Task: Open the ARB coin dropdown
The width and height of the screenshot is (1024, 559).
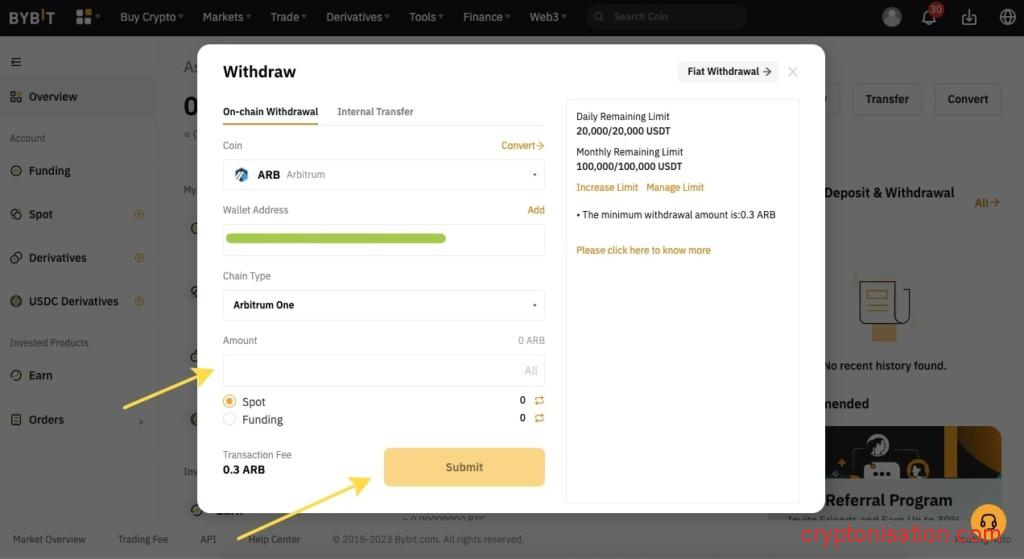Action: [x=383, y=175]
